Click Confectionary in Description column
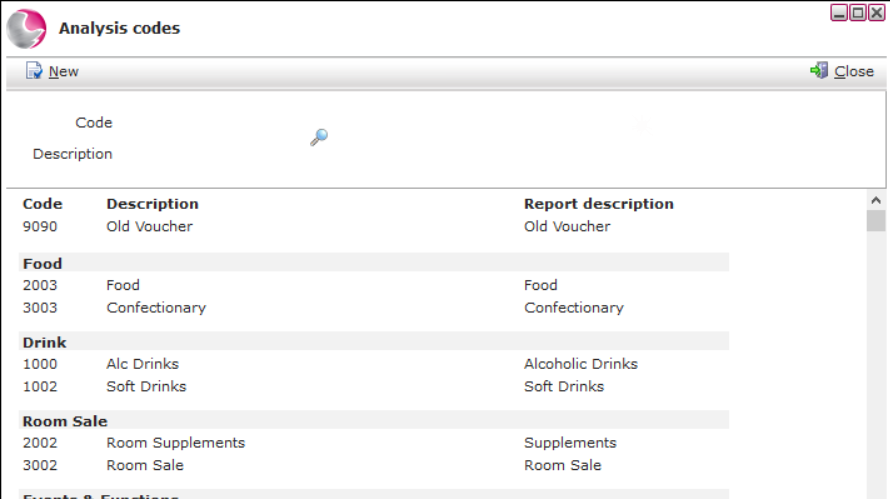The width and height of the screenshot is (890, 499). coord(156,308)
